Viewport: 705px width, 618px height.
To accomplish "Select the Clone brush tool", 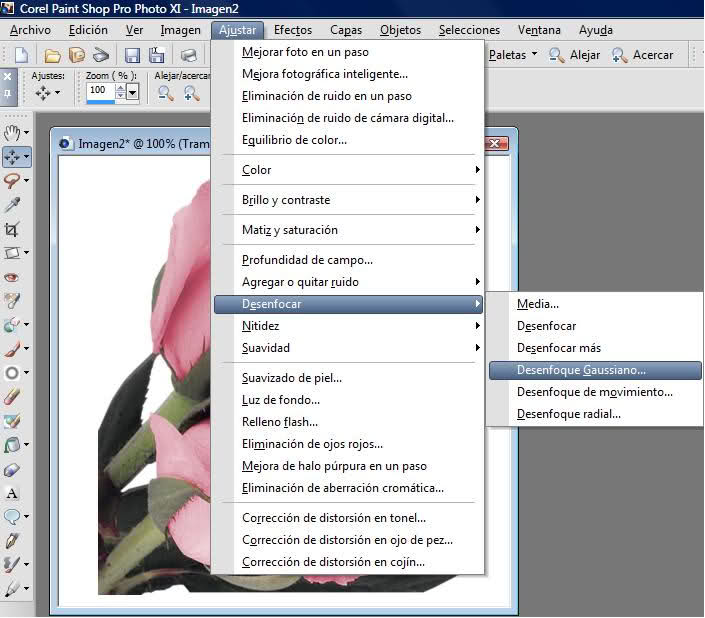I will pos(12,325).
